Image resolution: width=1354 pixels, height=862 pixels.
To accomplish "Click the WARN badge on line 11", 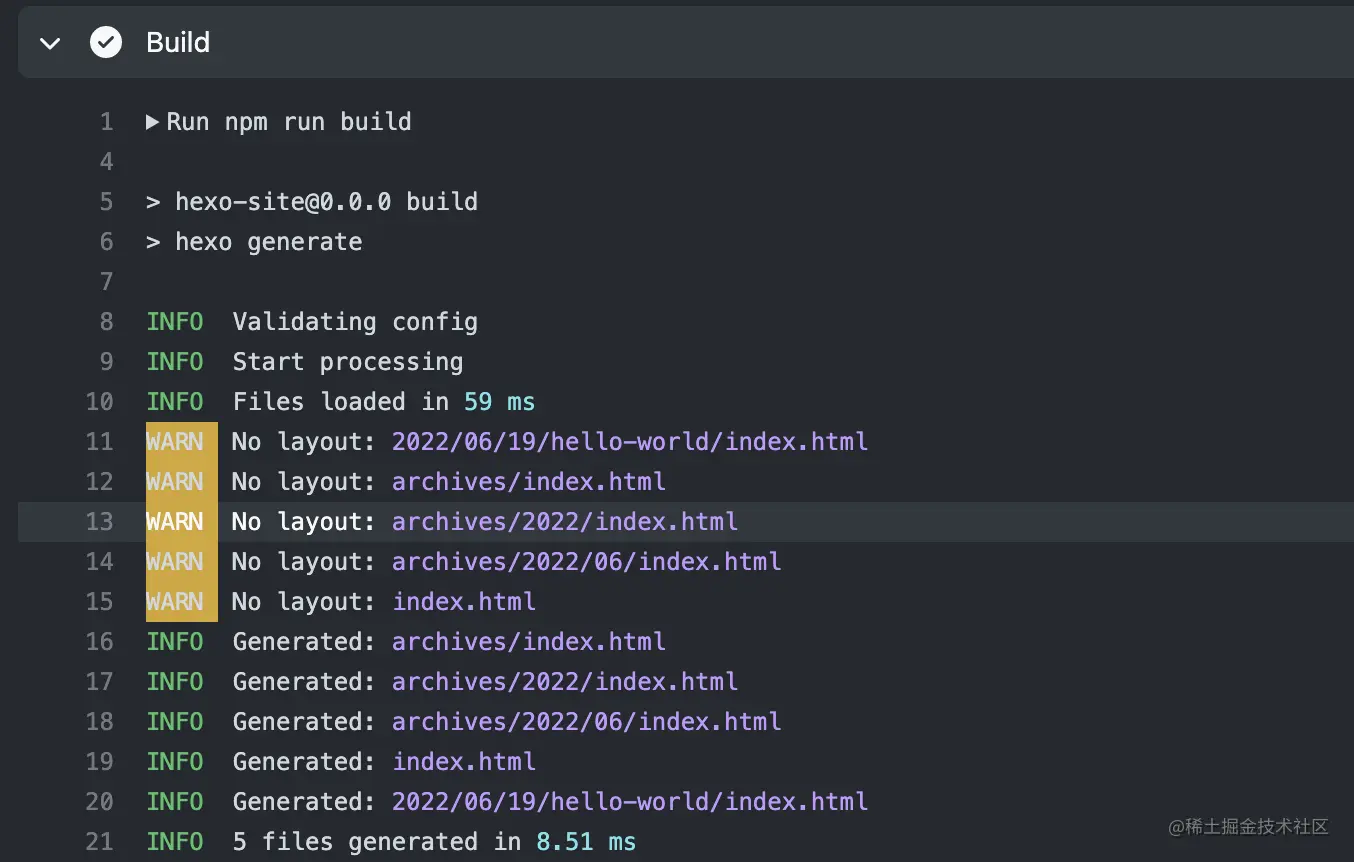I will pos(175,442).
